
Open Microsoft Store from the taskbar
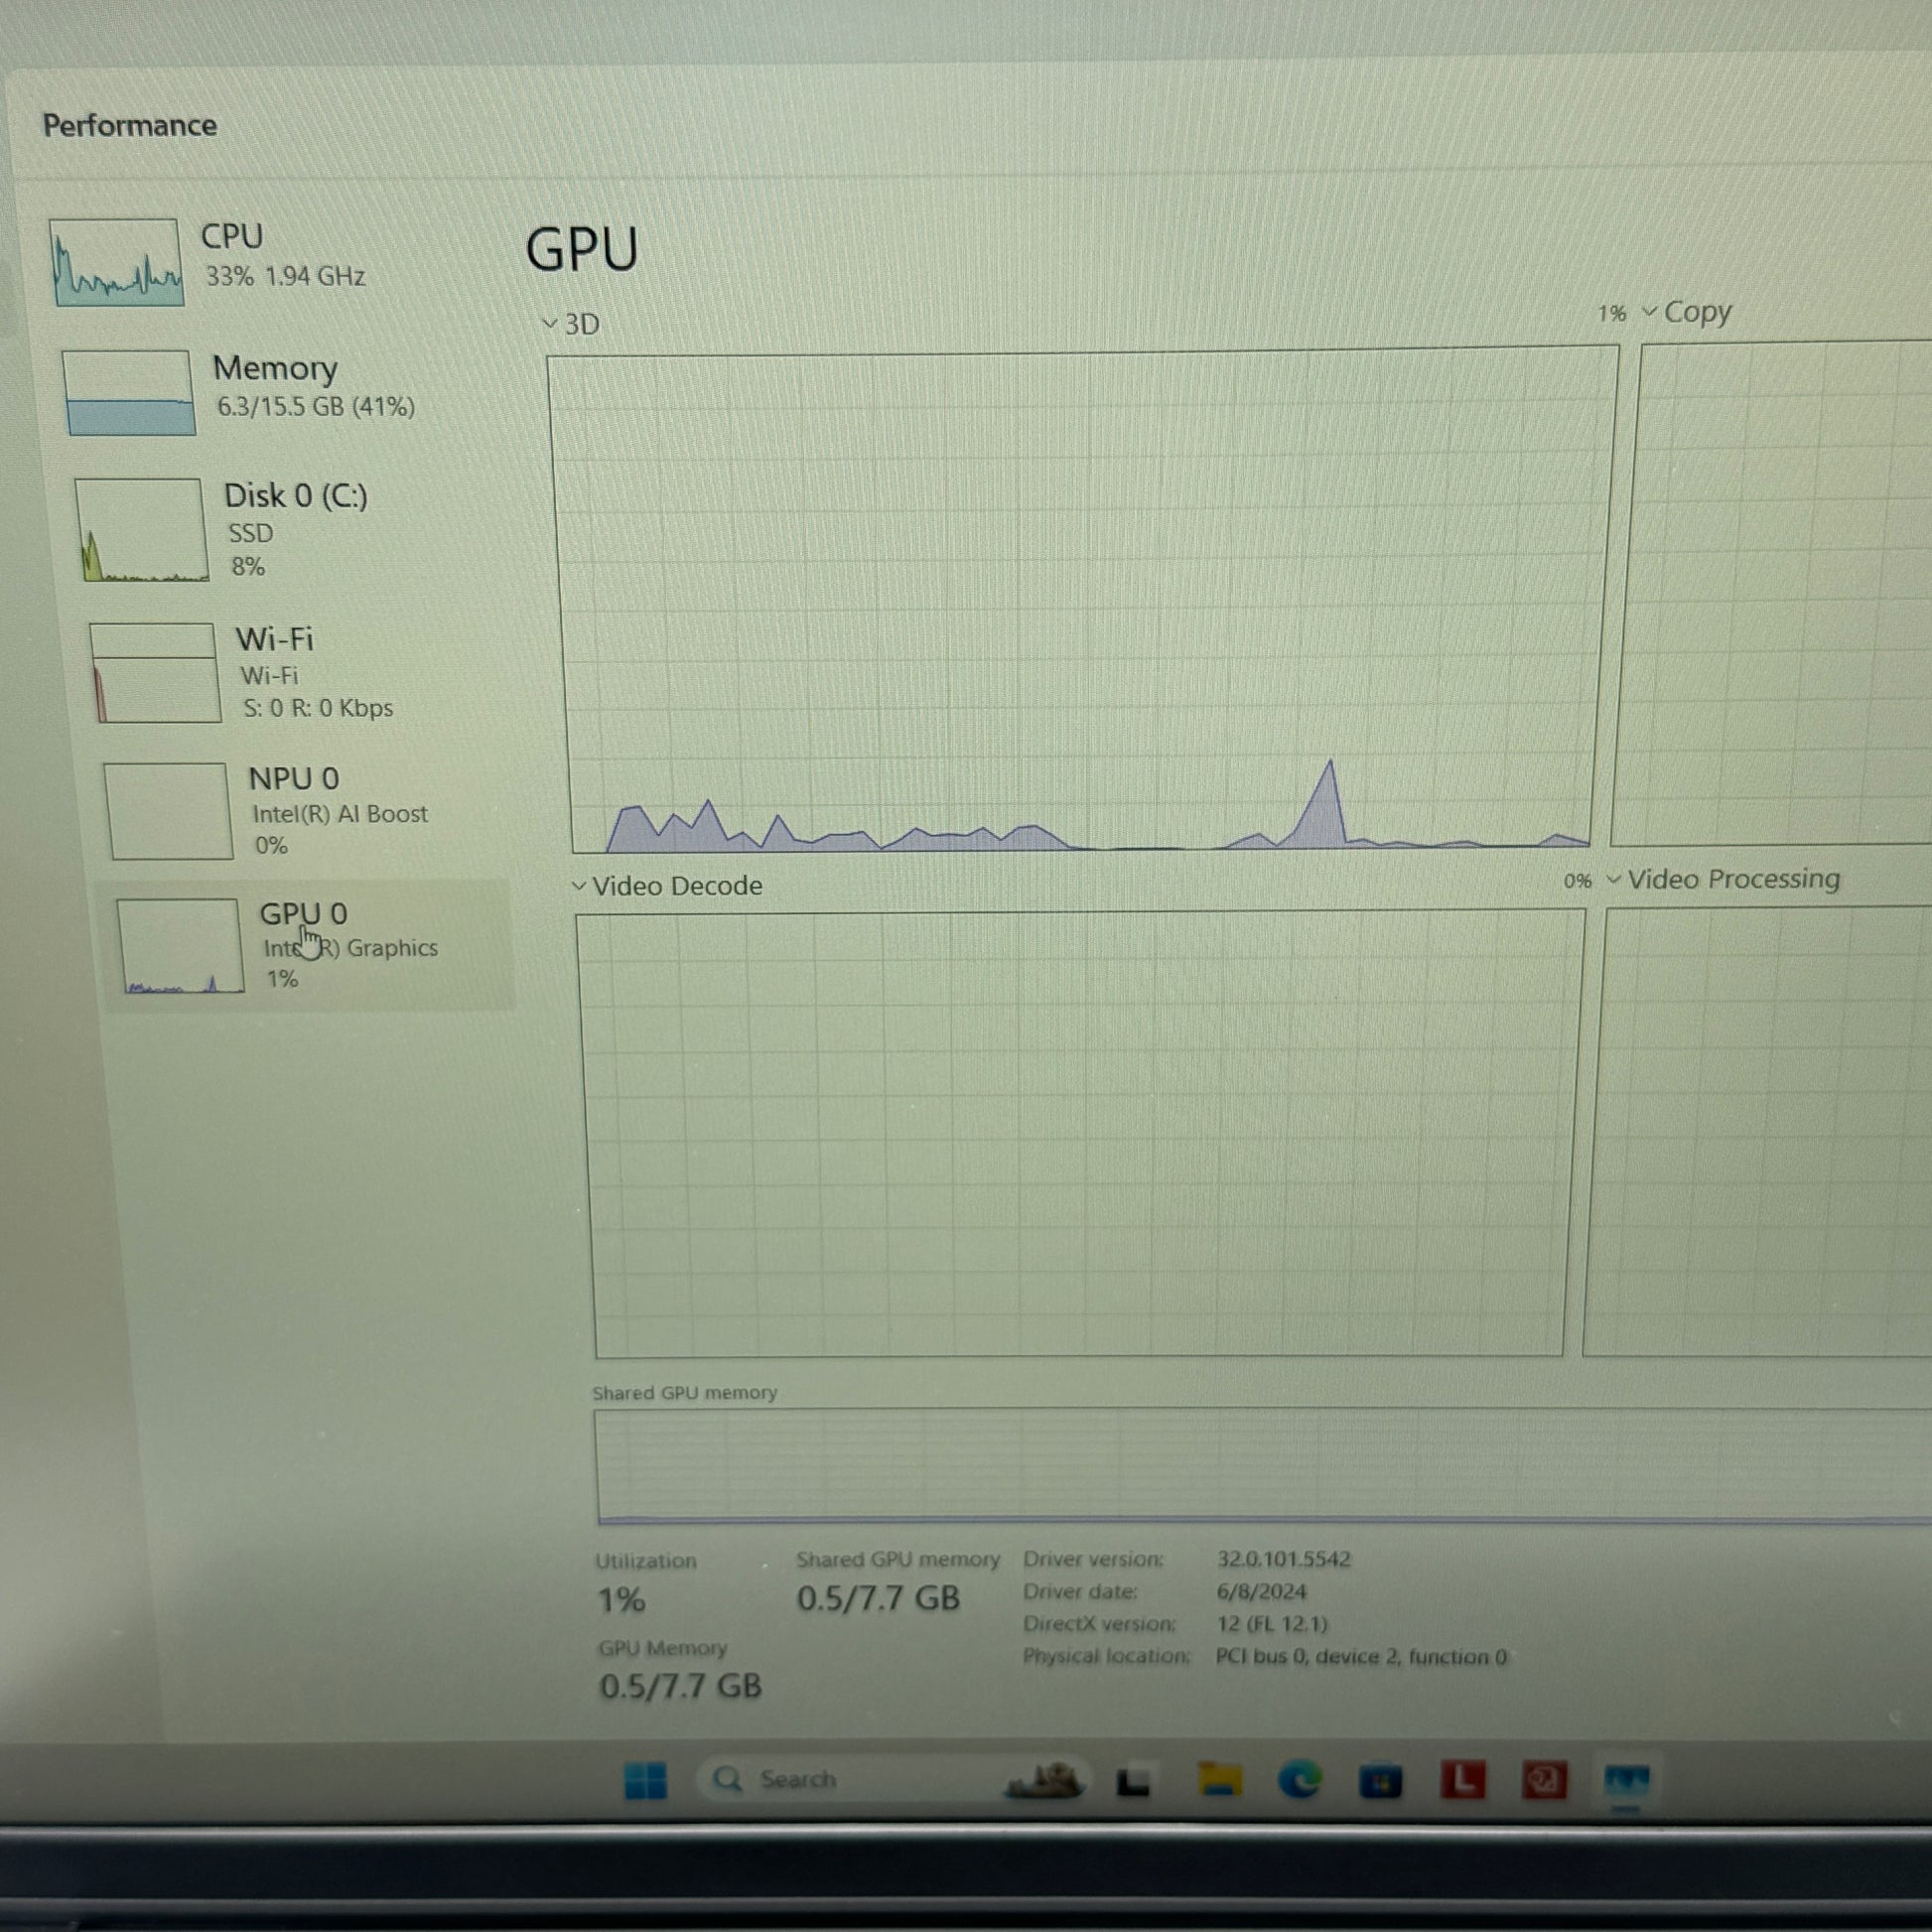(1380, 1781)
